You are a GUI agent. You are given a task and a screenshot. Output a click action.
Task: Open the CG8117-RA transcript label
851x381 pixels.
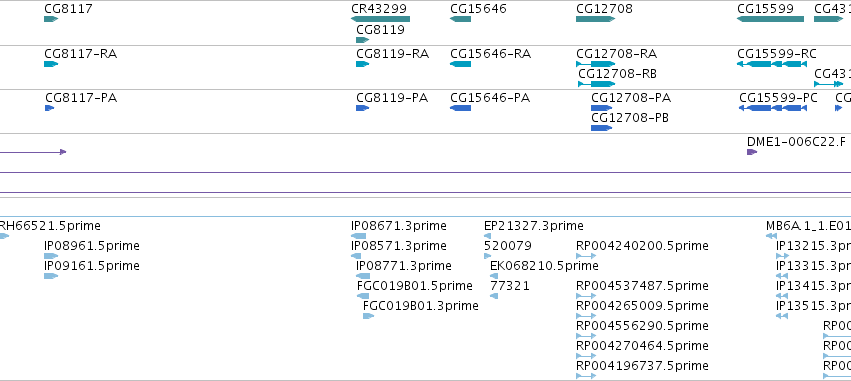pos(80,54)
